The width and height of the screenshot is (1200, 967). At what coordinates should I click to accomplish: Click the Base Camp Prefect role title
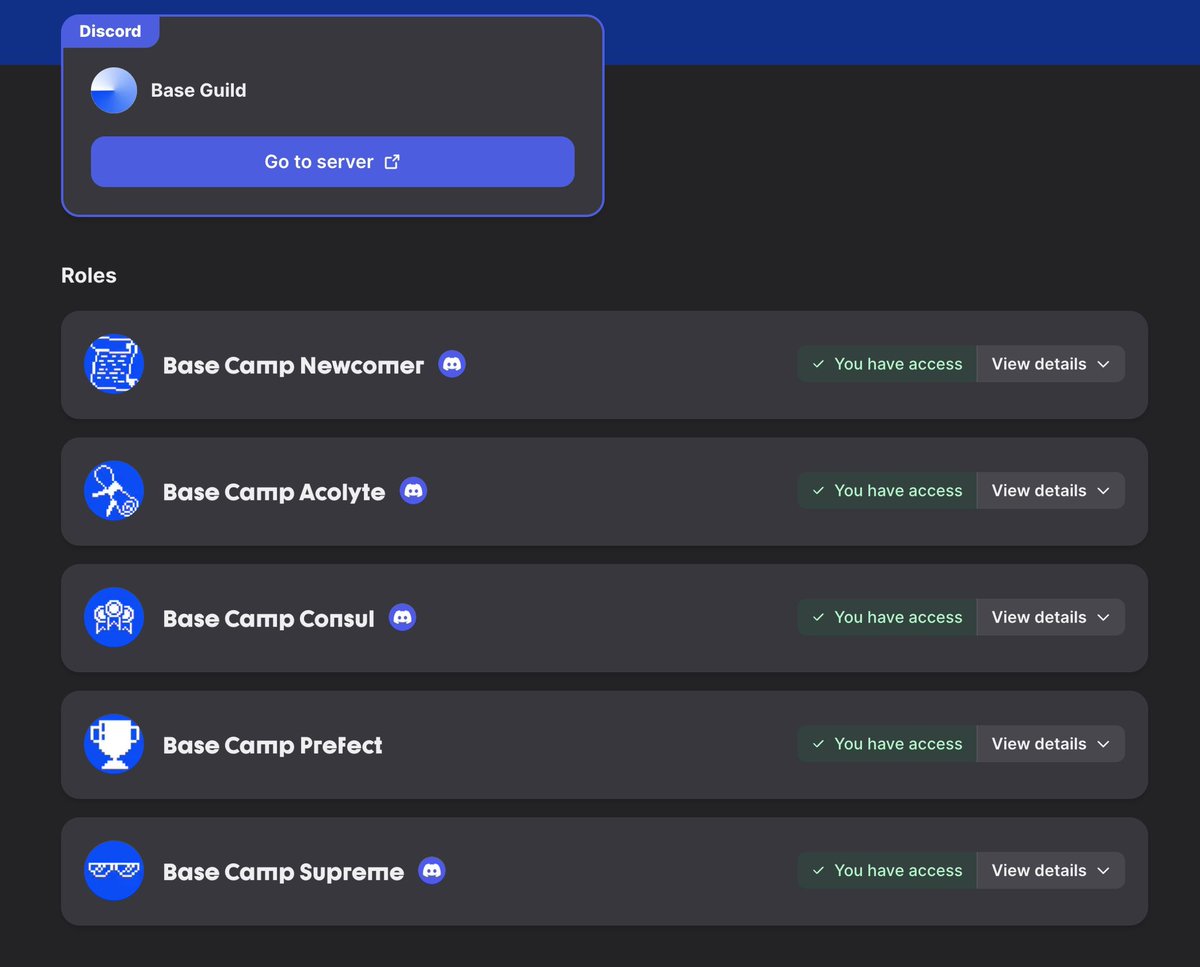point(272,745)
